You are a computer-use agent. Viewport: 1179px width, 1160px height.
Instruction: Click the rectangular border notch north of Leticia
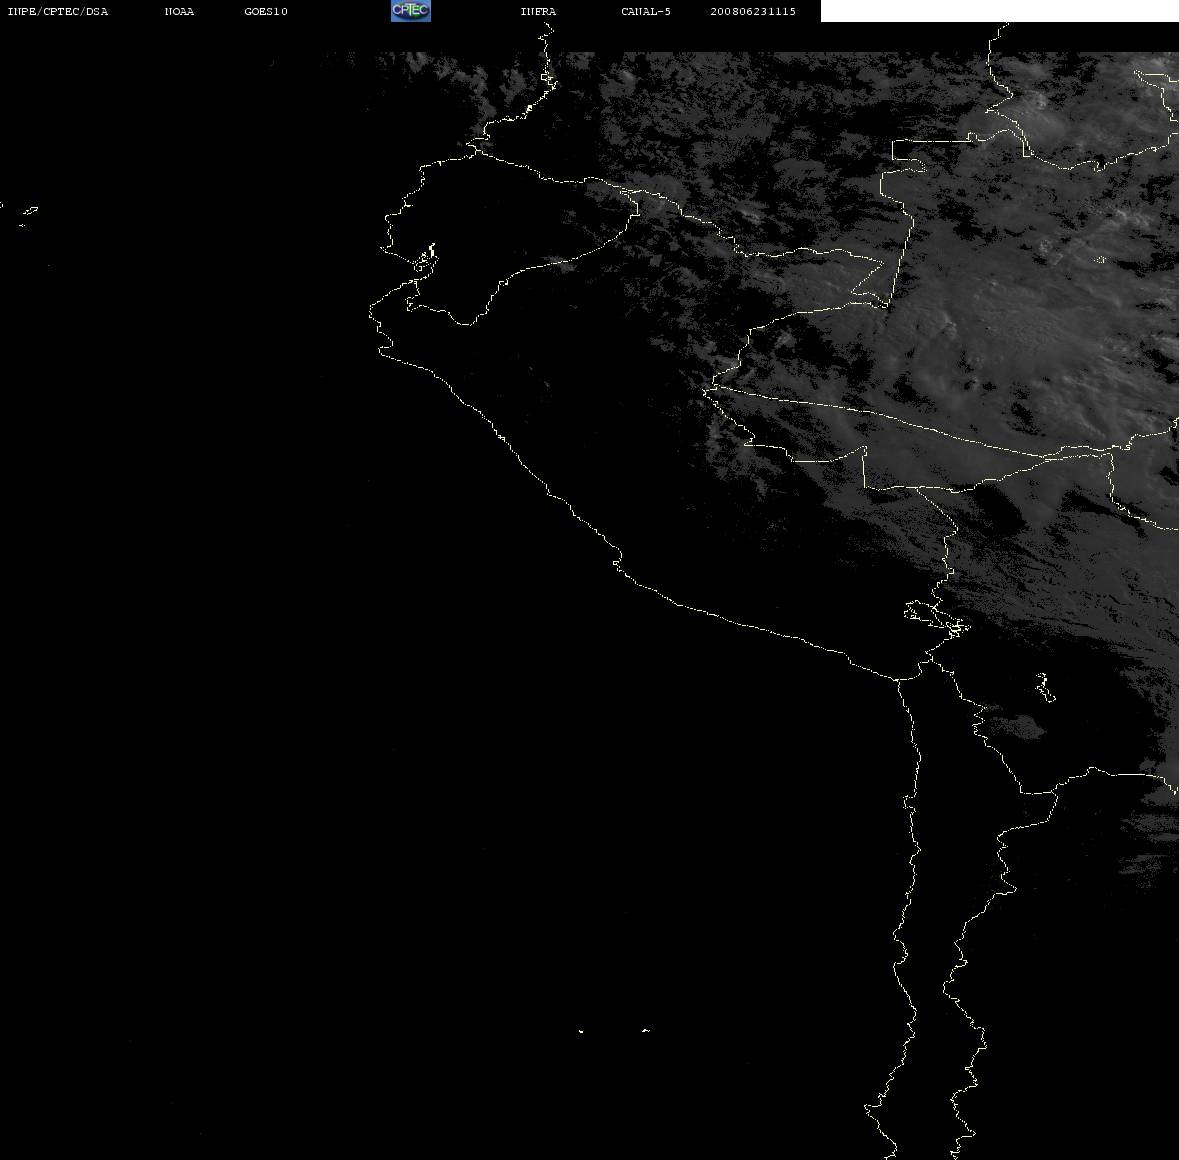[x=909, y=156]
